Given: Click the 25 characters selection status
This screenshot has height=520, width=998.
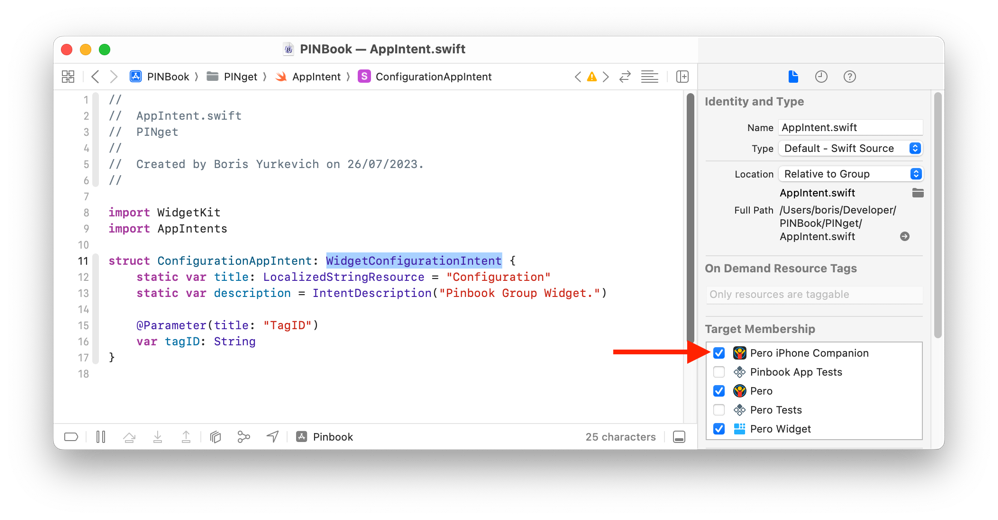Looking at the screenshot, I should [x=621, y=437].
